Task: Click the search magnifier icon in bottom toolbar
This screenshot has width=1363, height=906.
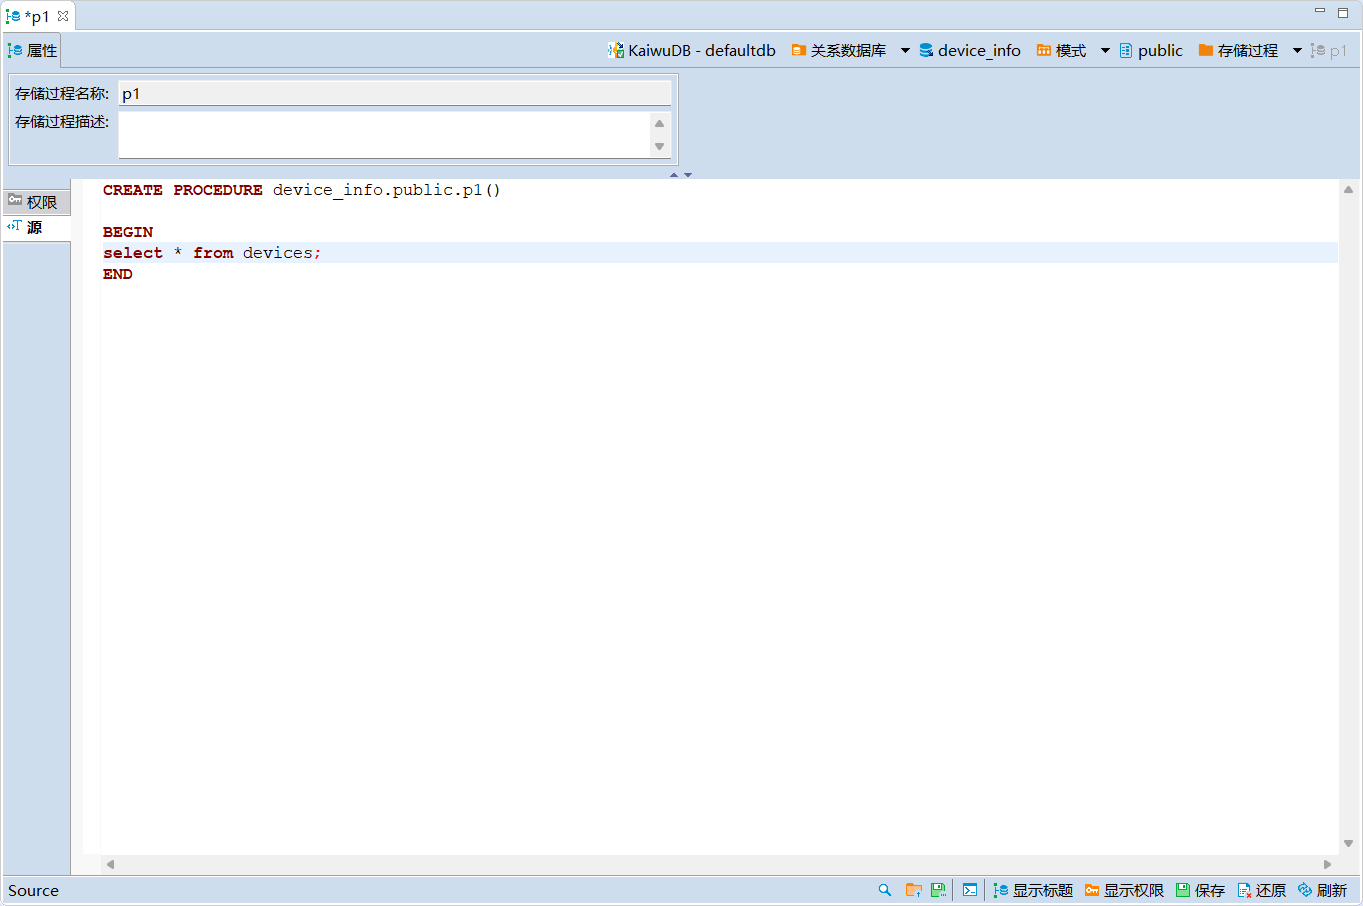Action: (x=884, y=890)
